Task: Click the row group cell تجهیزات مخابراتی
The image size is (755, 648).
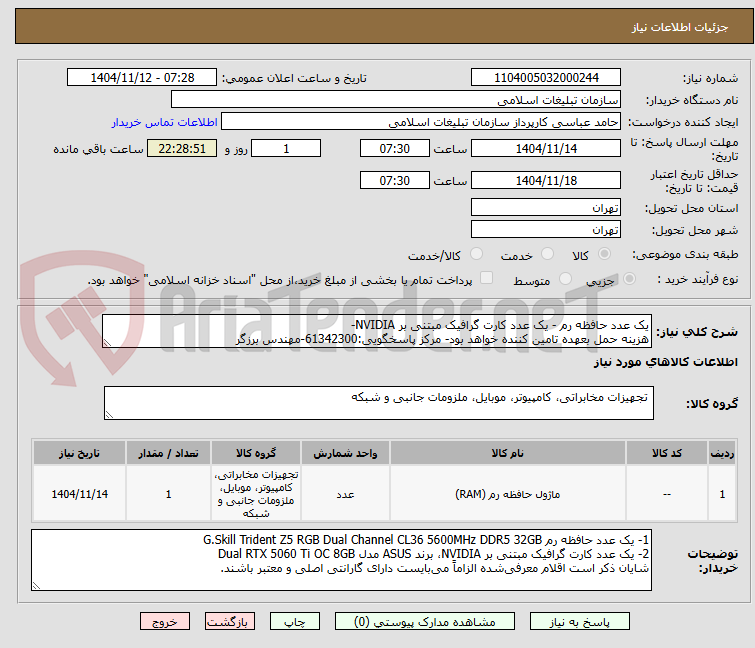Action: (256, 494)
